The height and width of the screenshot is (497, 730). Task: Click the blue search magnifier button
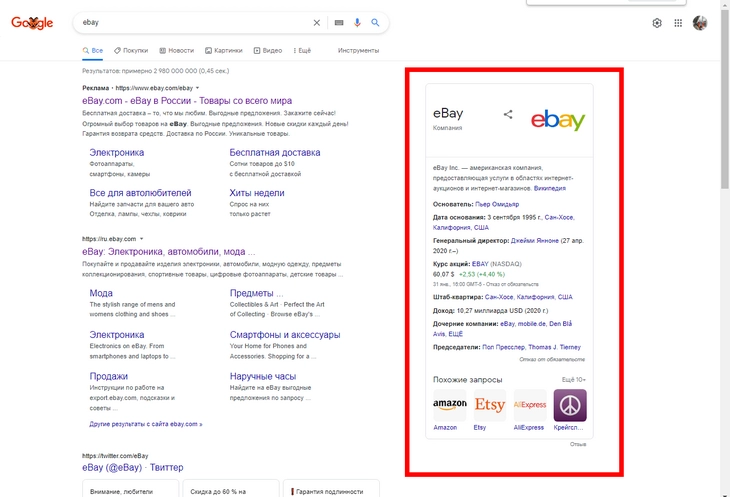[375, 22]
